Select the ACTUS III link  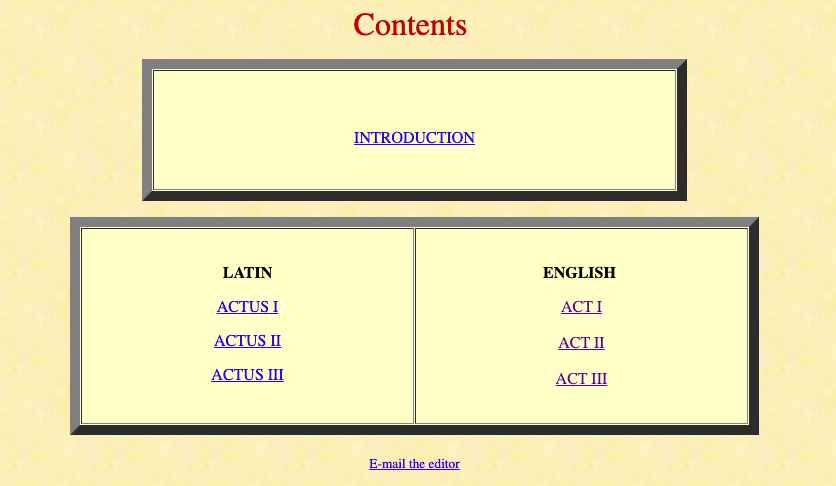(x=247, y=375)
